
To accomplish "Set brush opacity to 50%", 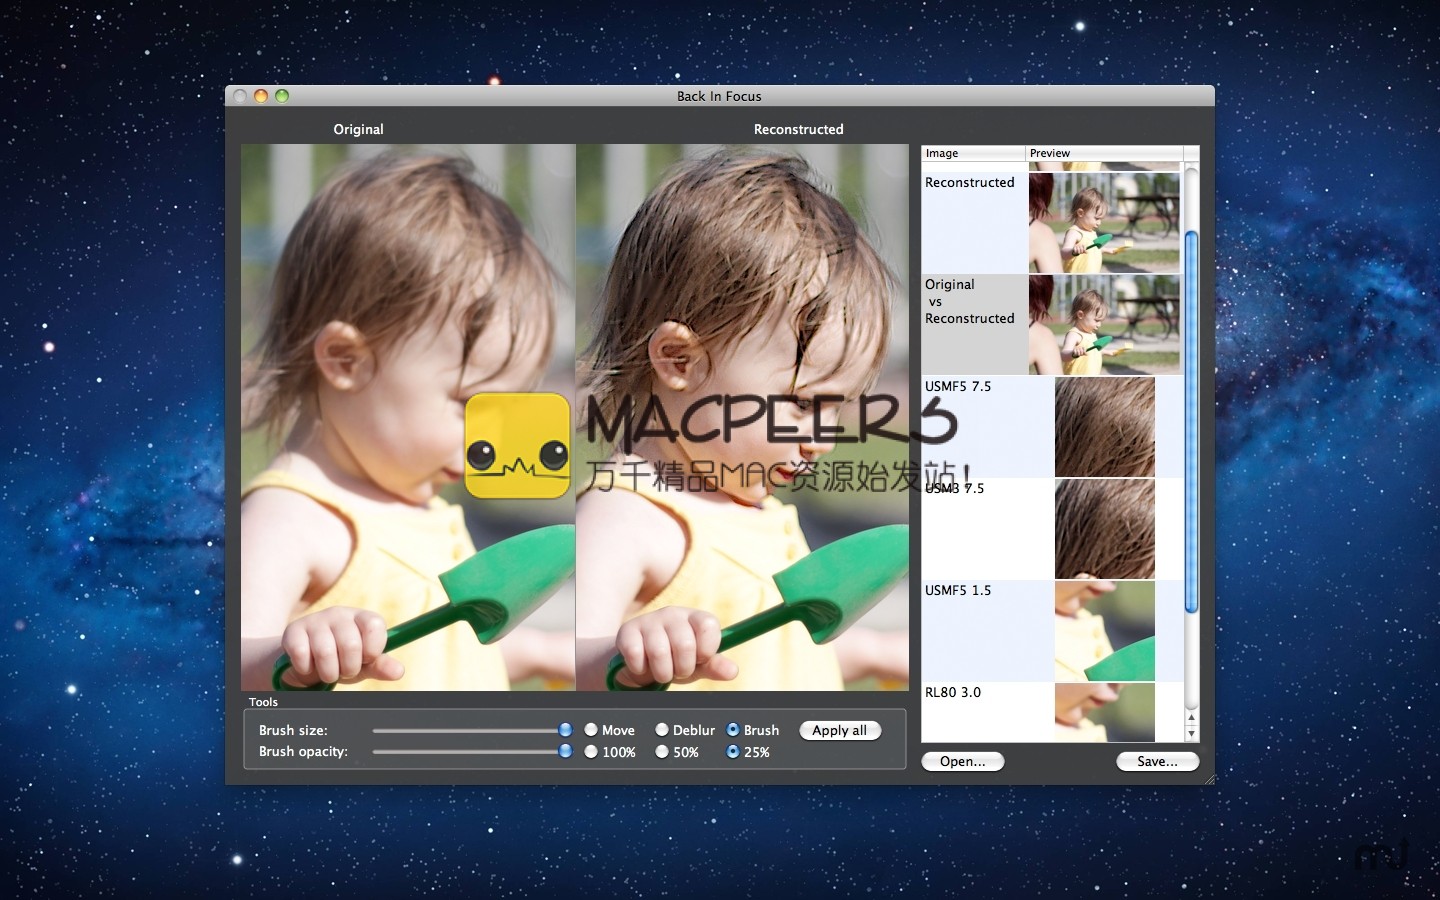I will pos(662,752).
